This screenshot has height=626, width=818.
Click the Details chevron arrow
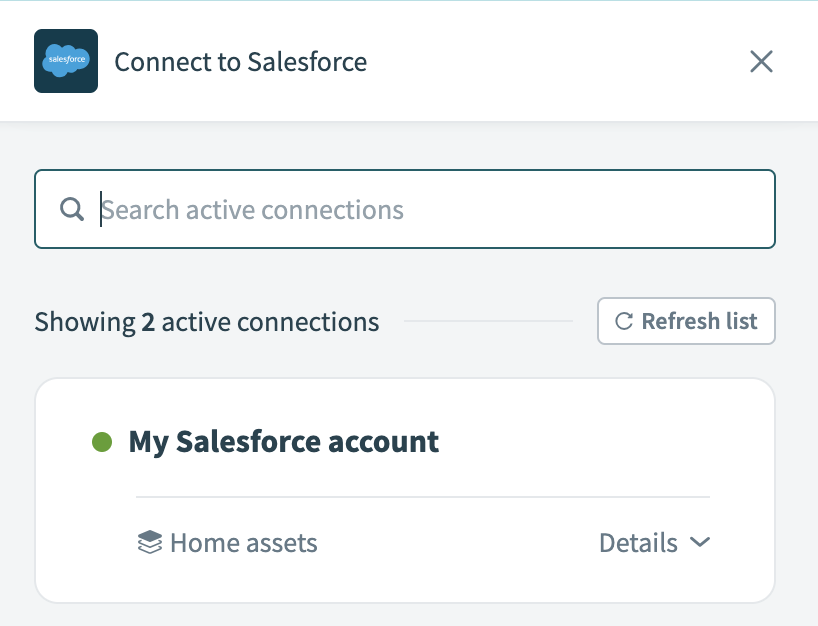point(700,542)
